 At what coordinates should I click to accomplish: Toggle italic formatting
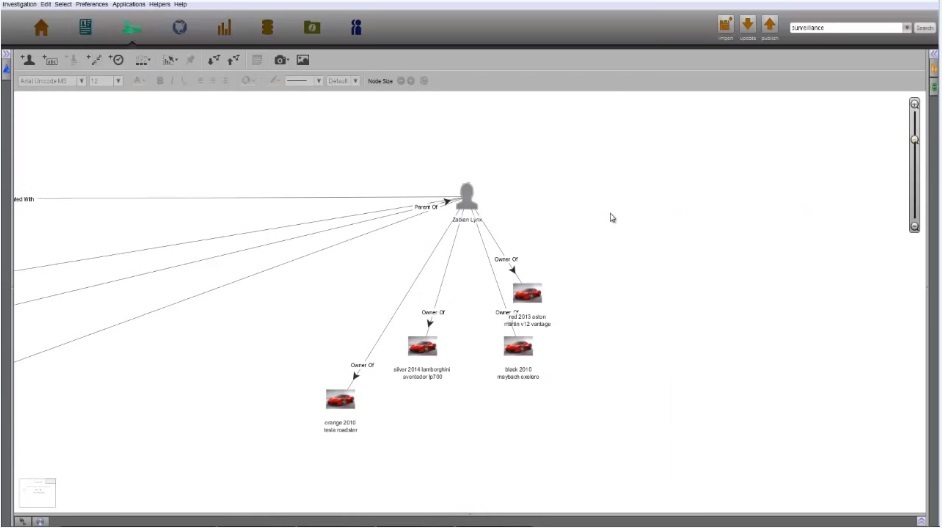point(172,80)
